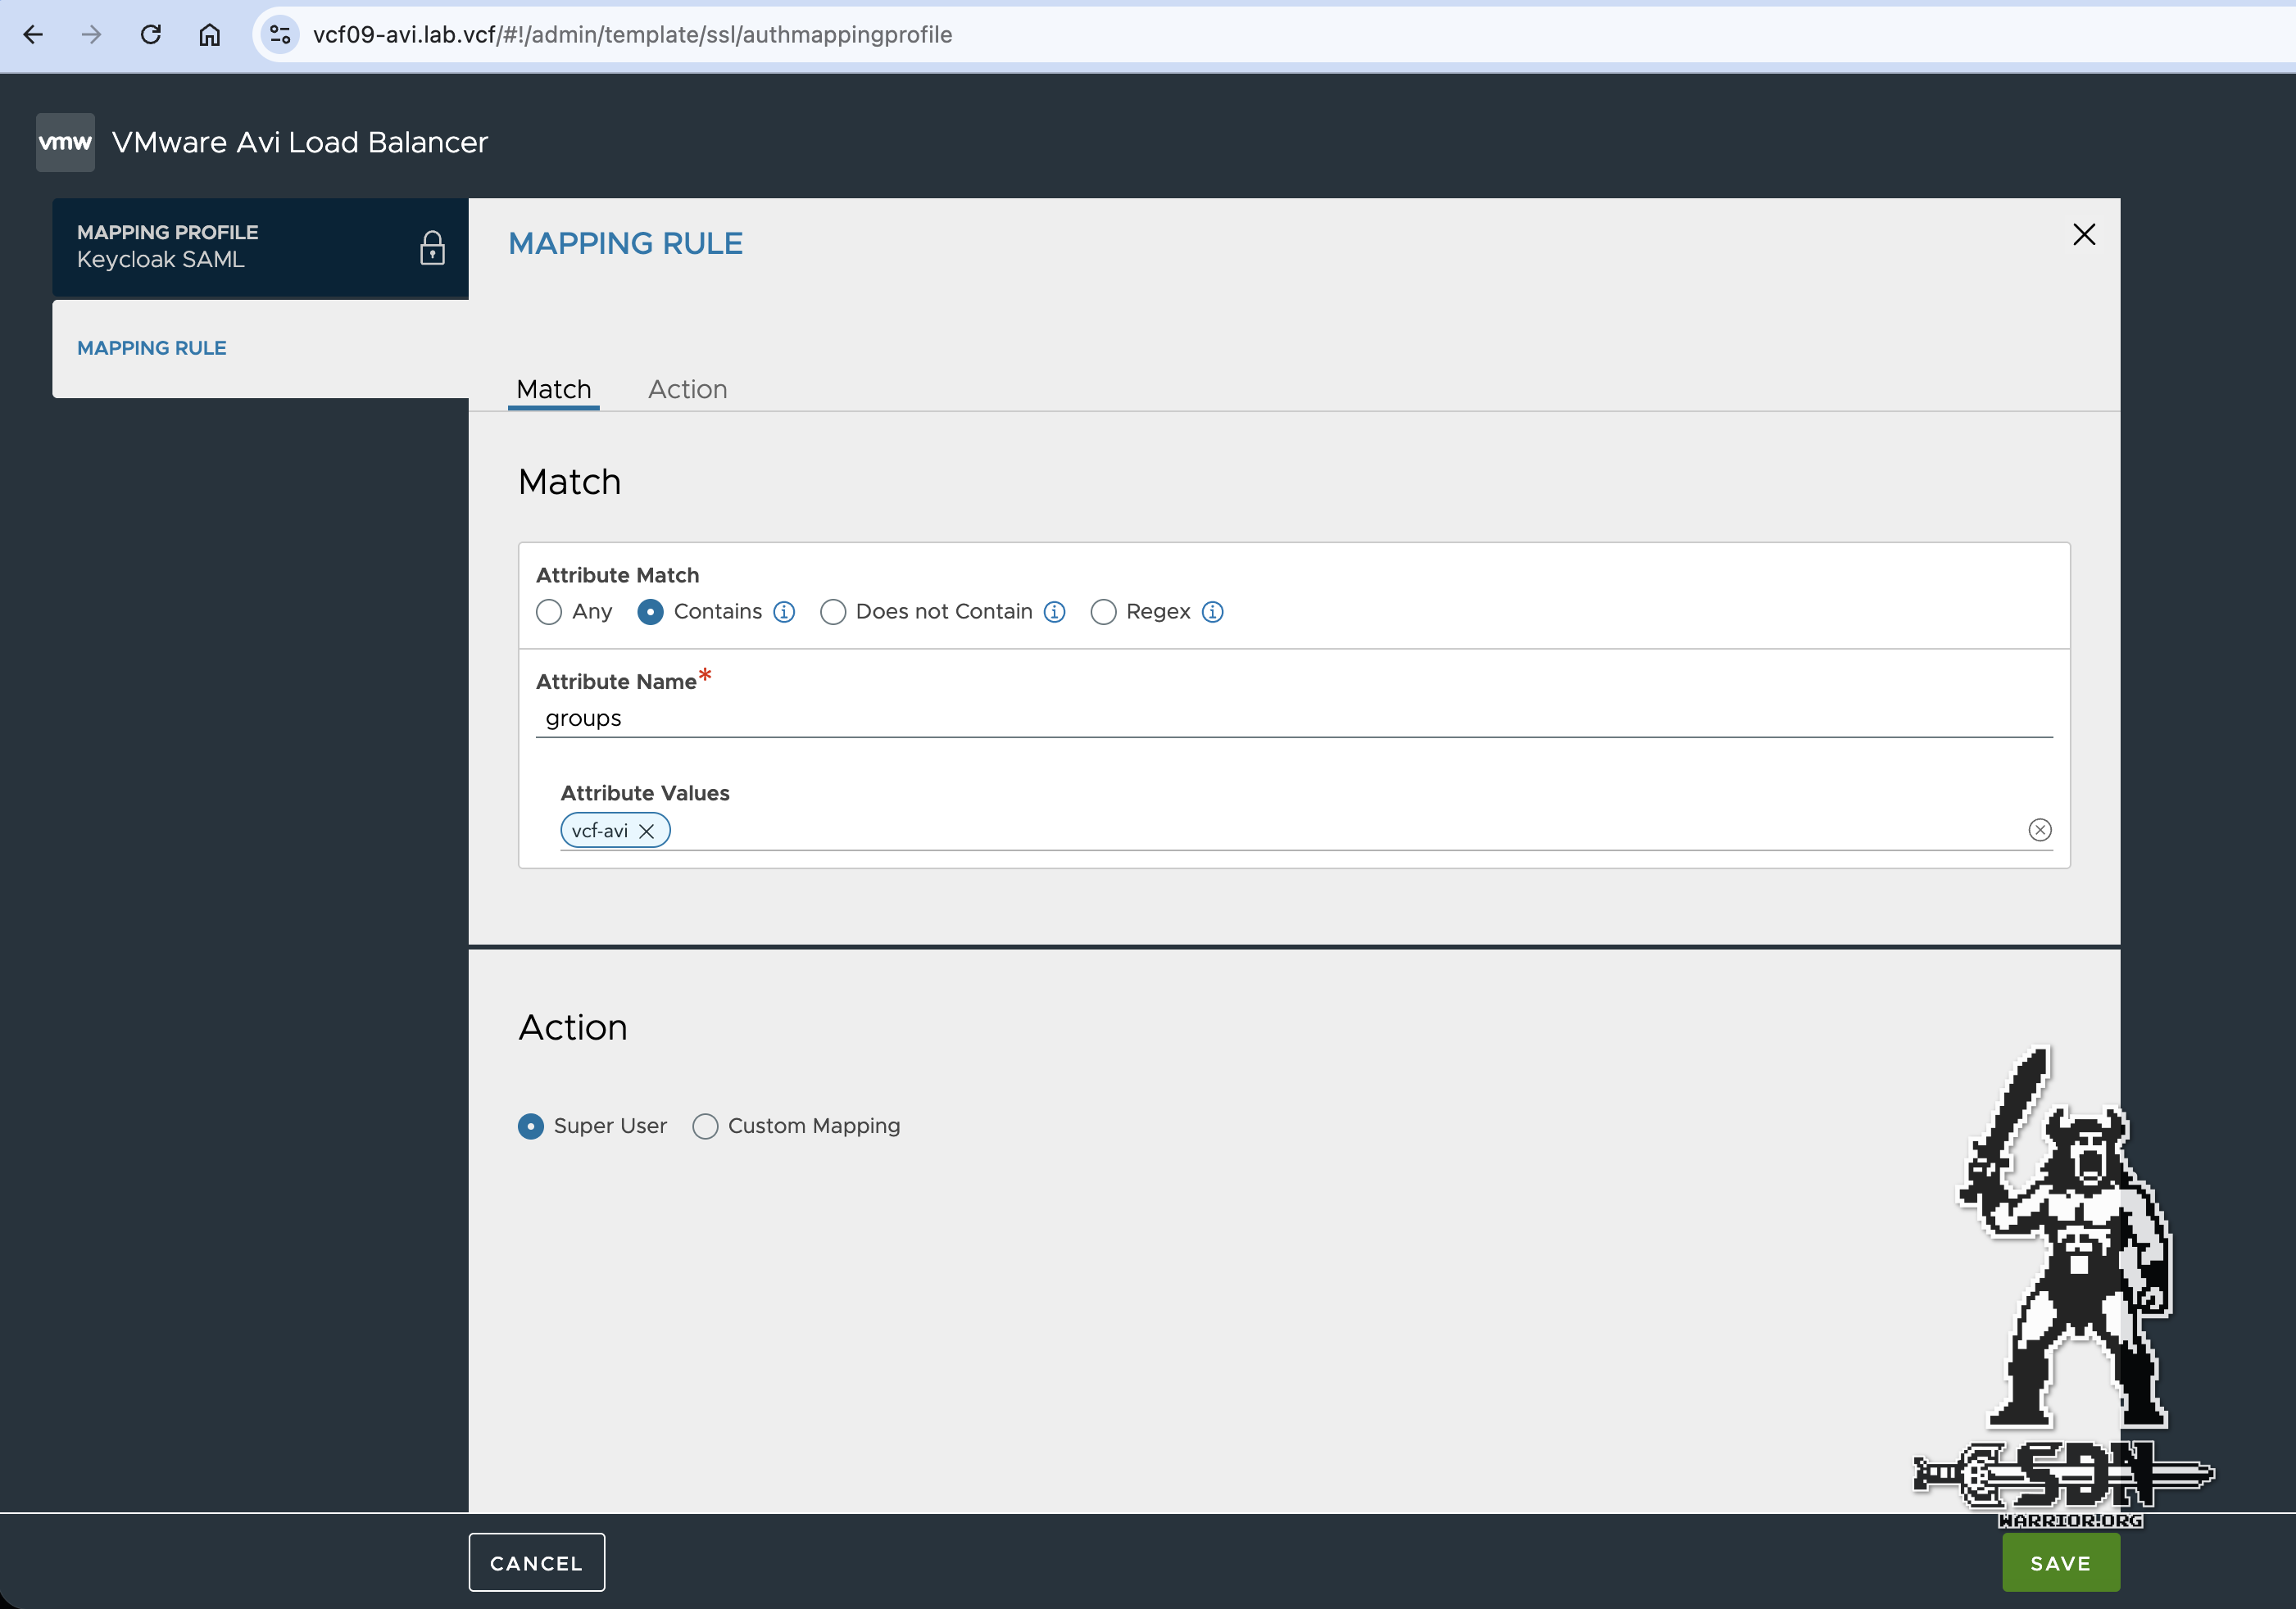2296x1609 pixels.
Task: Click the green Save button
Action: click(x=2060, y=1562)
